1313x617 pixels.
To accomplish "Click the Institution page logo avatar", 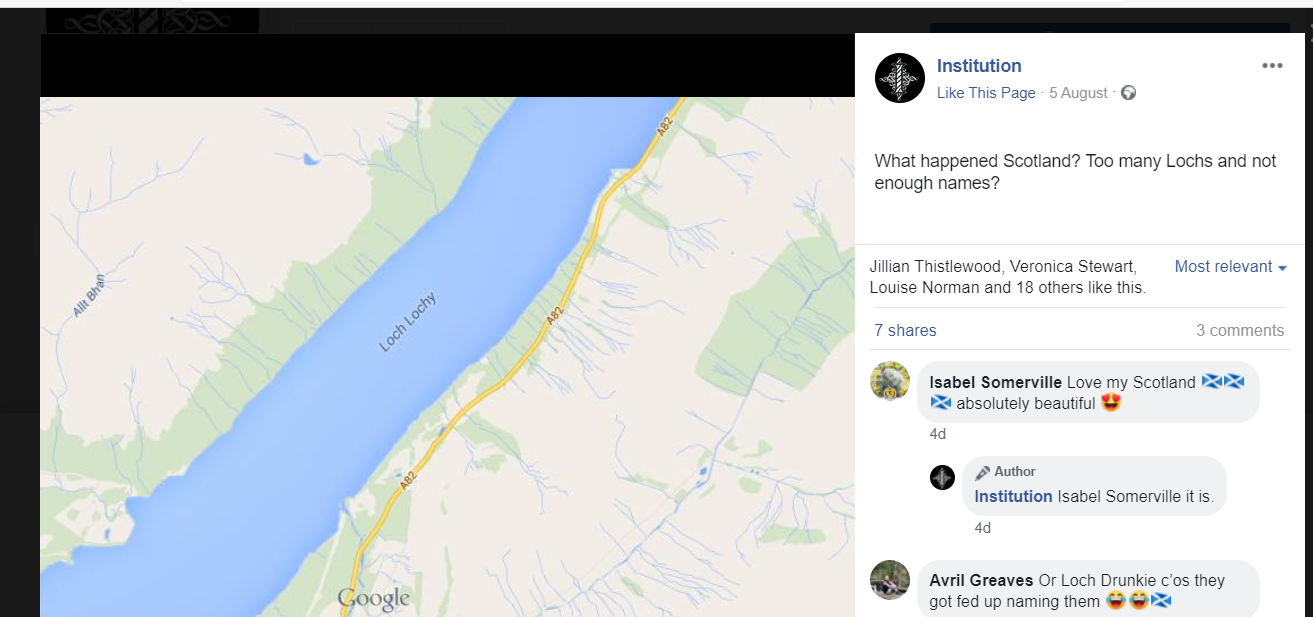I will pos(900,78).
